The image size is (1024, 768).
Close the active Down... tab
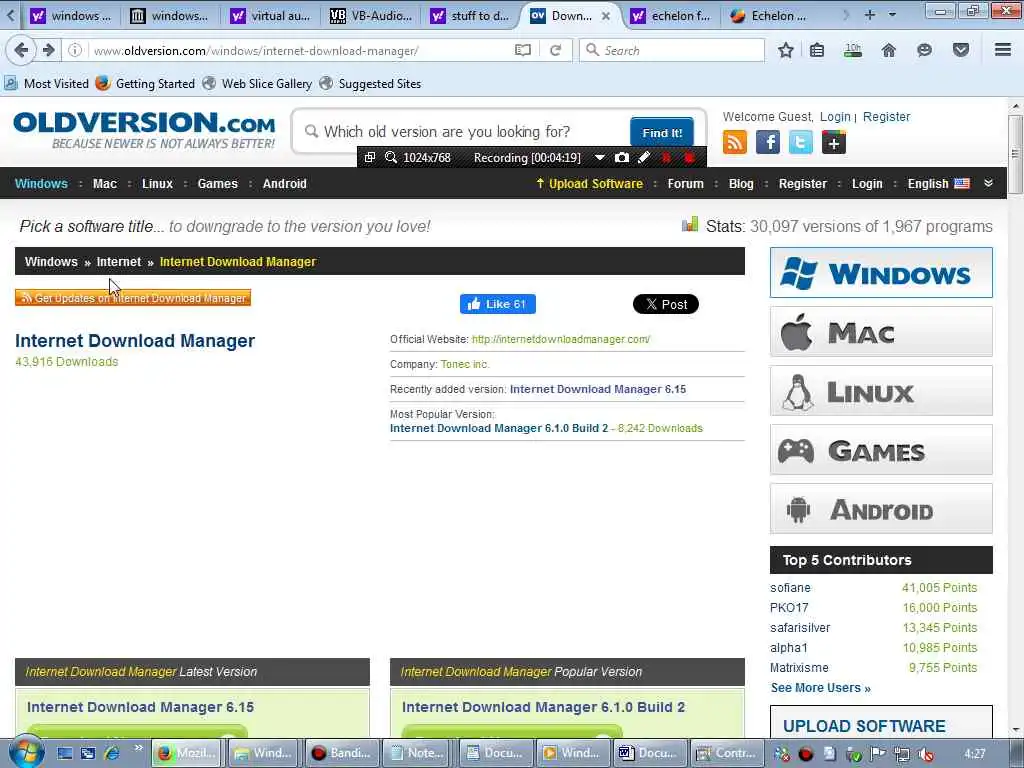(606, 16)
